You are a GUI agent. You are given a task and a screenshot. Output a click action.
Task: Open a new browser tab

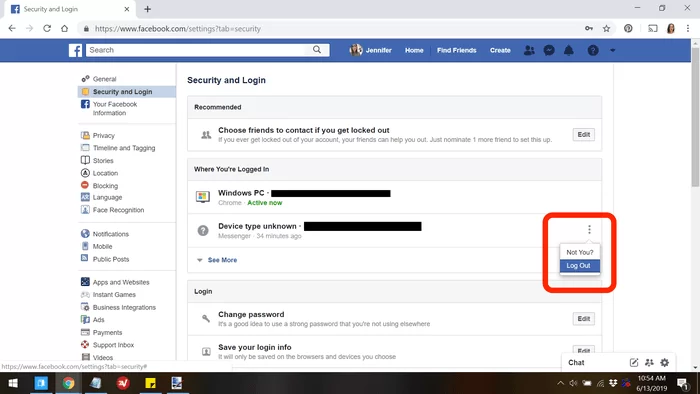(147, 9)
